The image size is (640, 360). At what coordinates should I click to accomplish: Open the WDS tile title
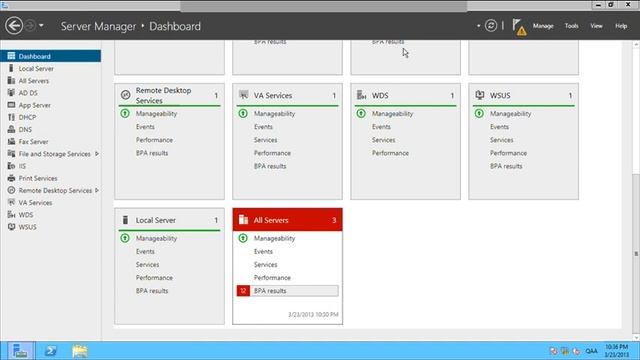click(380, 96)
